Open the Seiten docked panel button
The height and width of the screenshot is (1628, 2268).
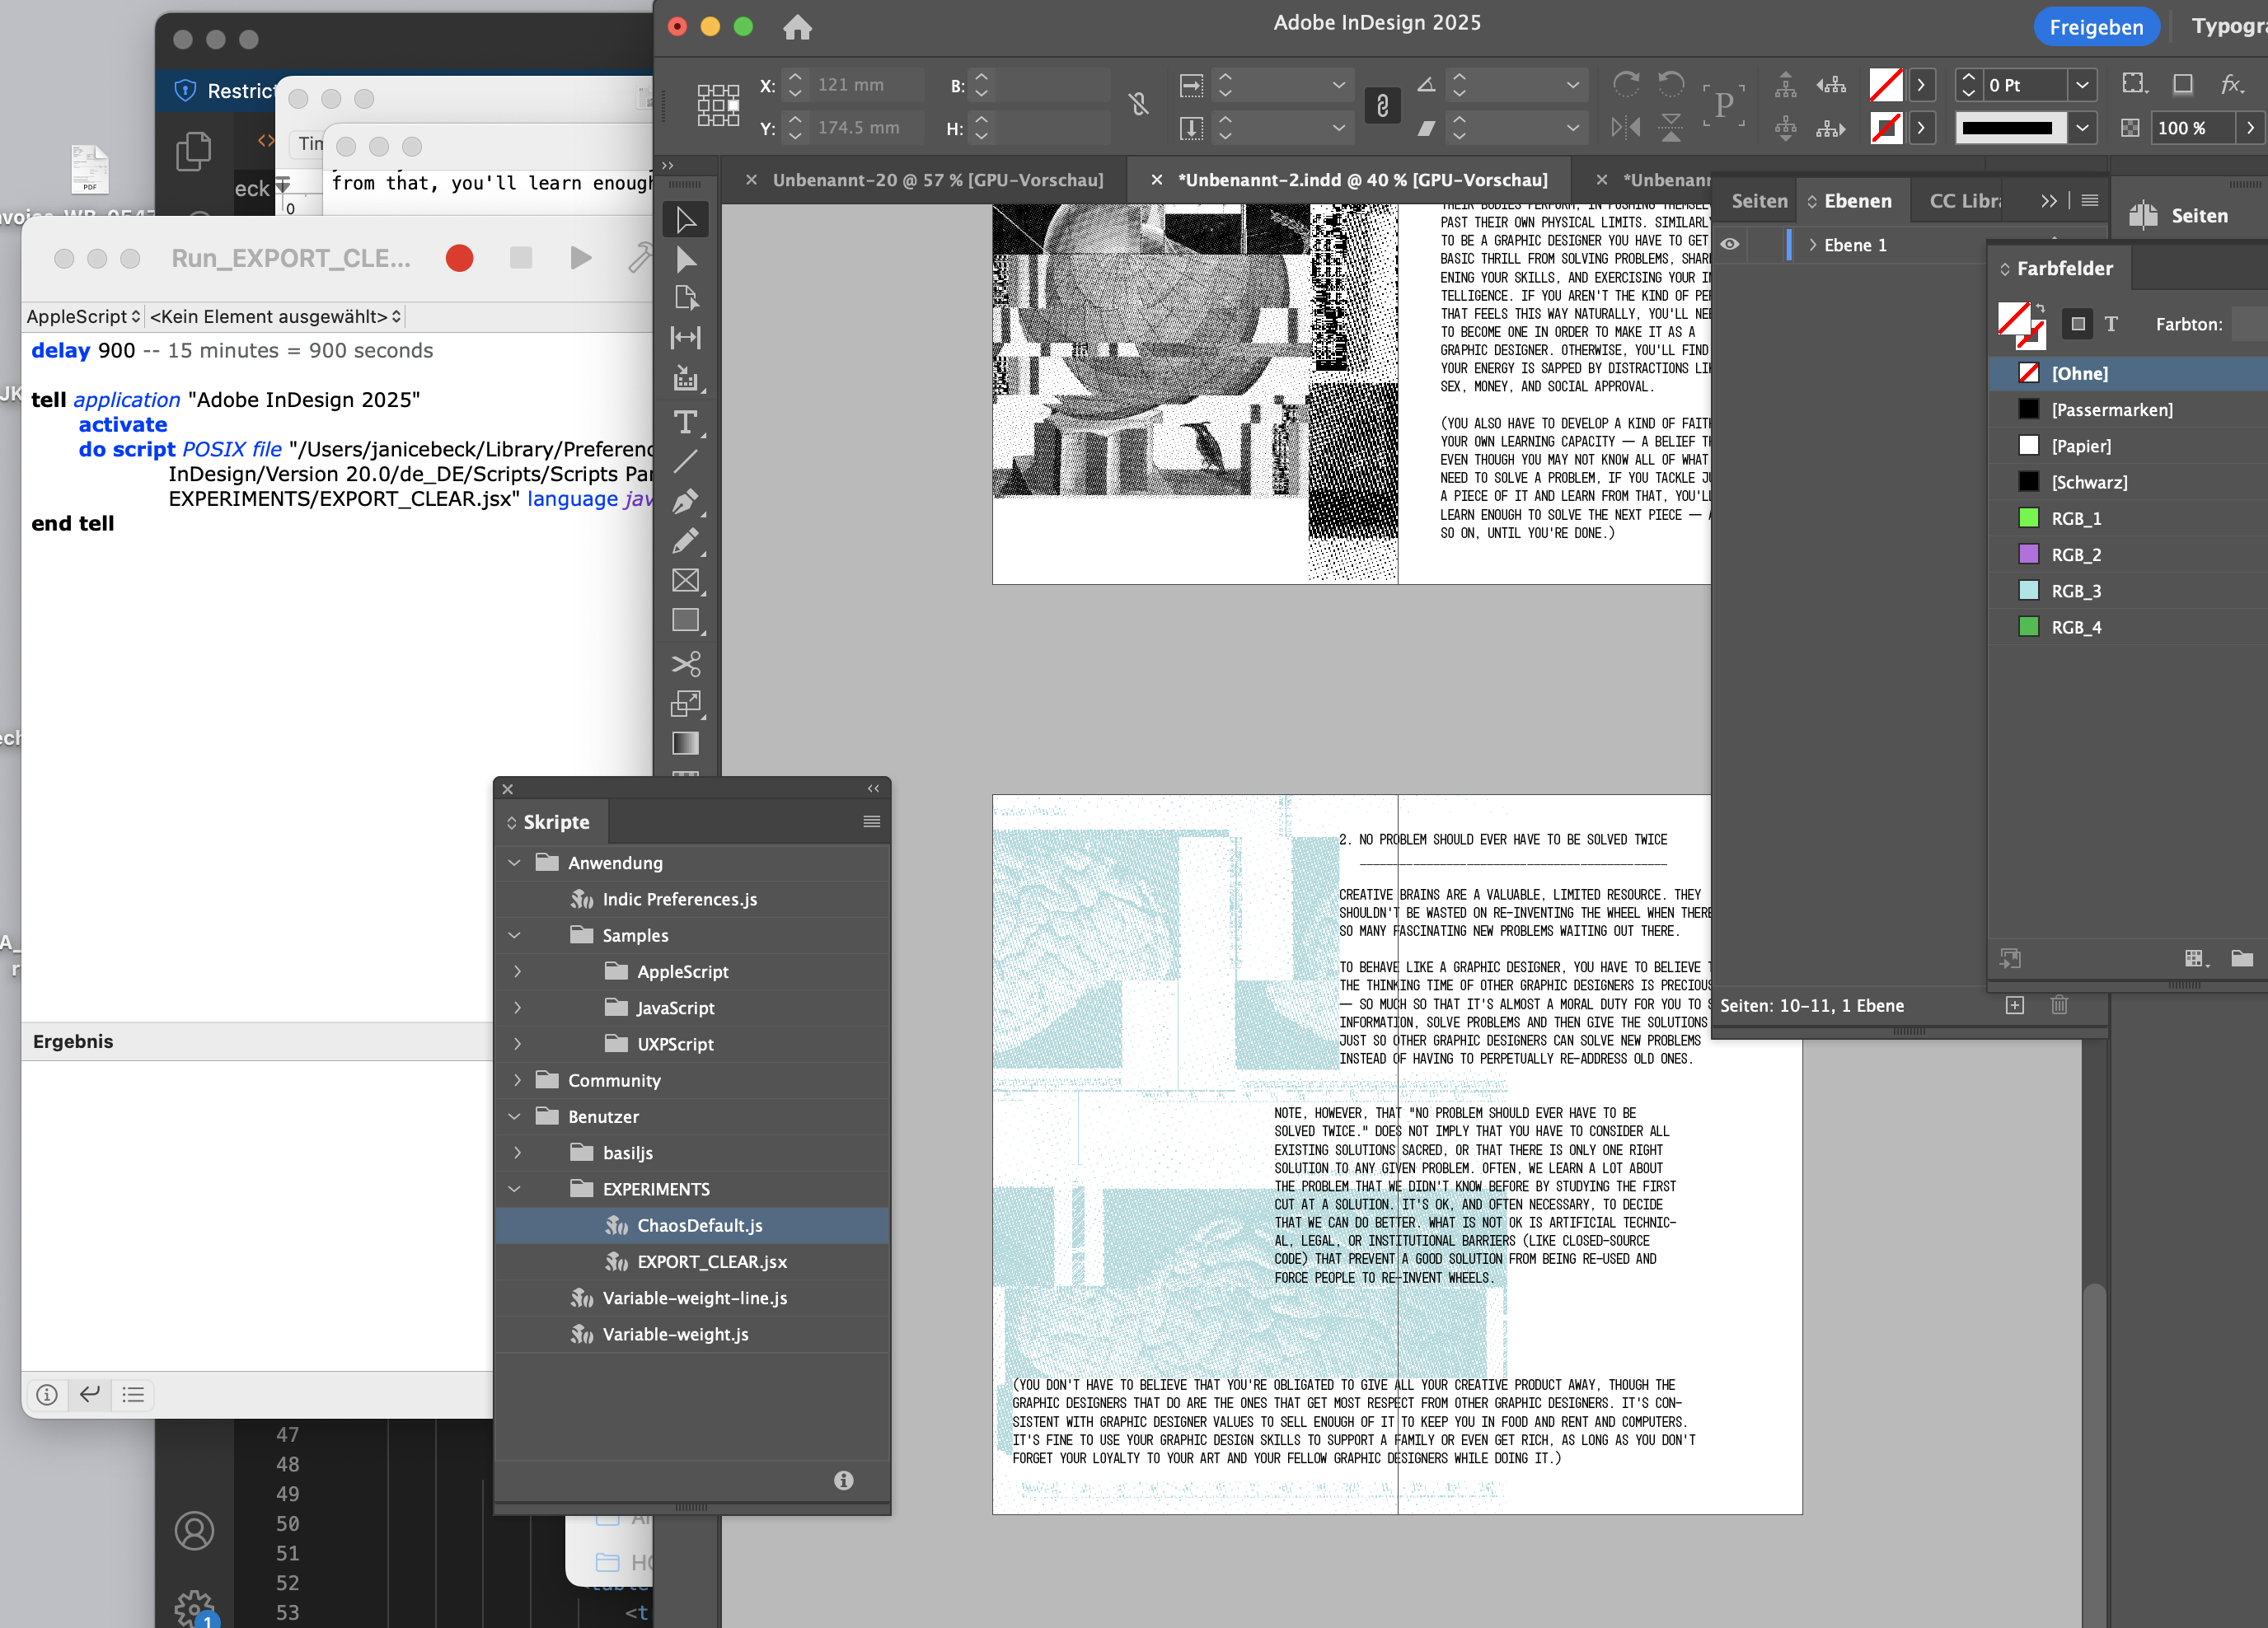click(2180, 215)
